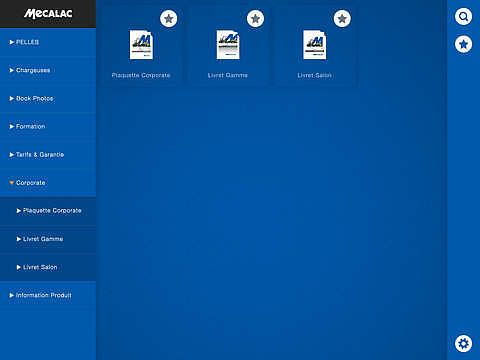Open the Formation menu item
Screen dimensions: 480x360
[48, 126]
